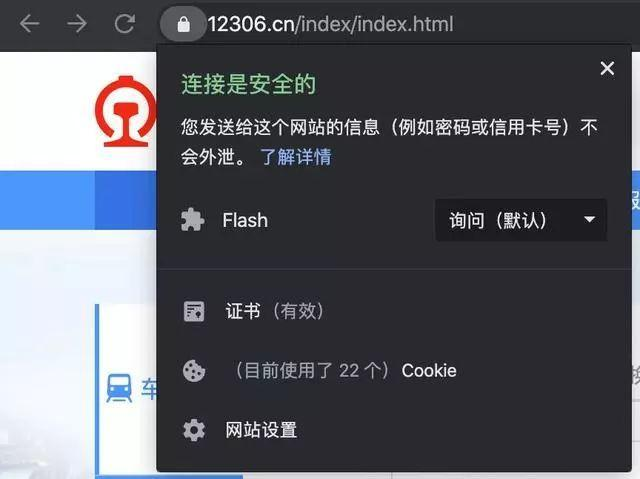Click the padlock site info icon
This screenshot has height=479, width=640.
click(183, 24)
